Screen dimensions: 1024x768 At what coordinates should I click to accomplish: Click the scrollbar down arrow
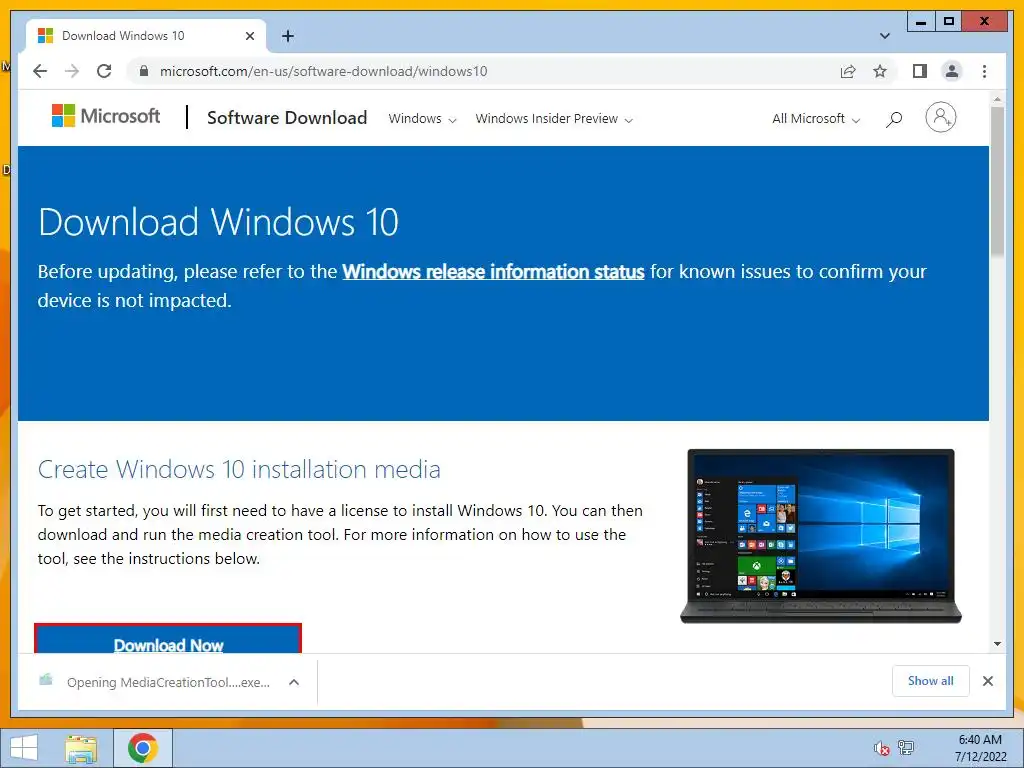997,644
